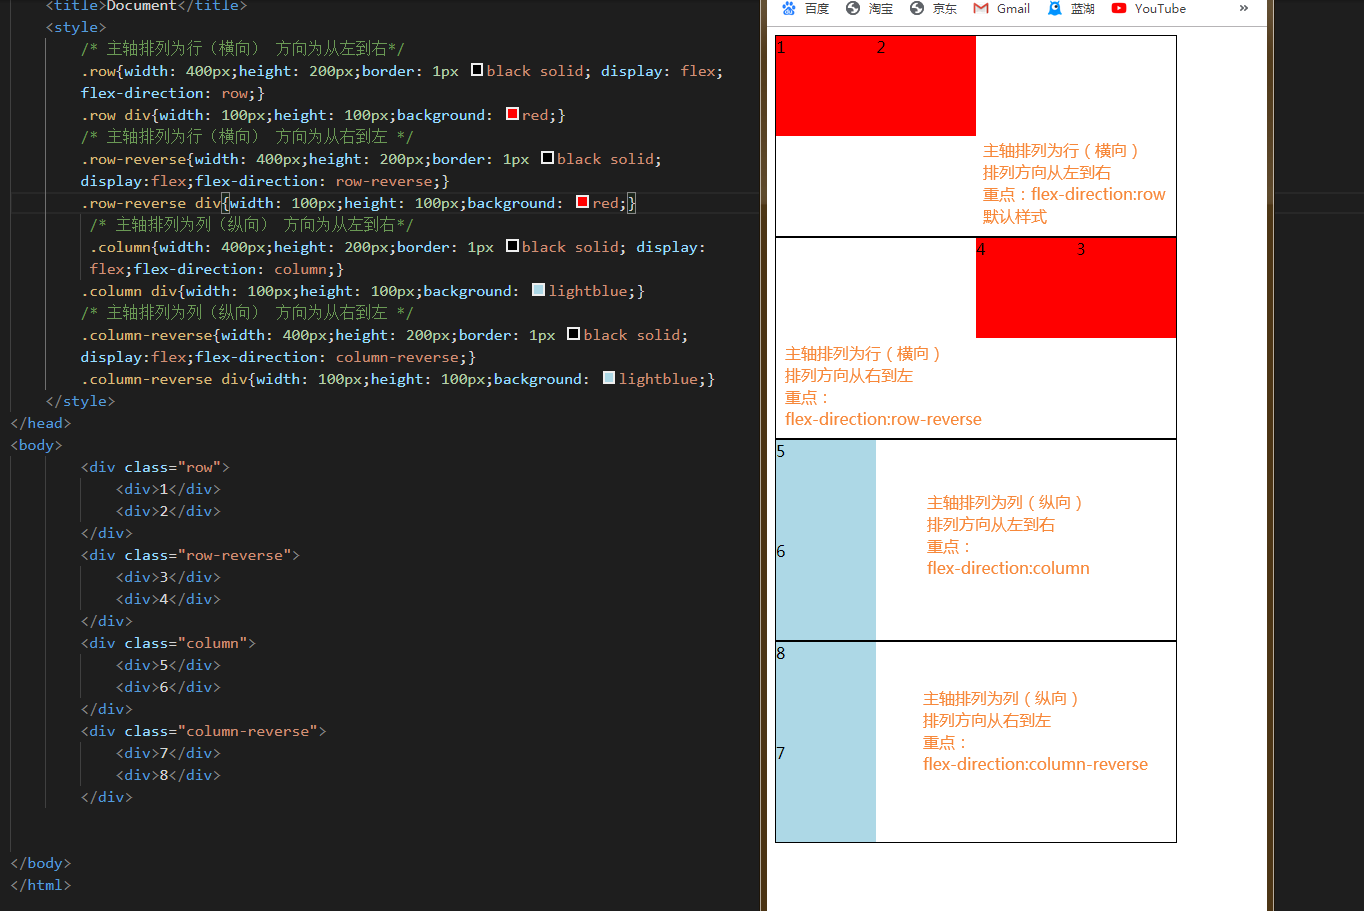Click the first comment above the .row rule

coord(243,49)
